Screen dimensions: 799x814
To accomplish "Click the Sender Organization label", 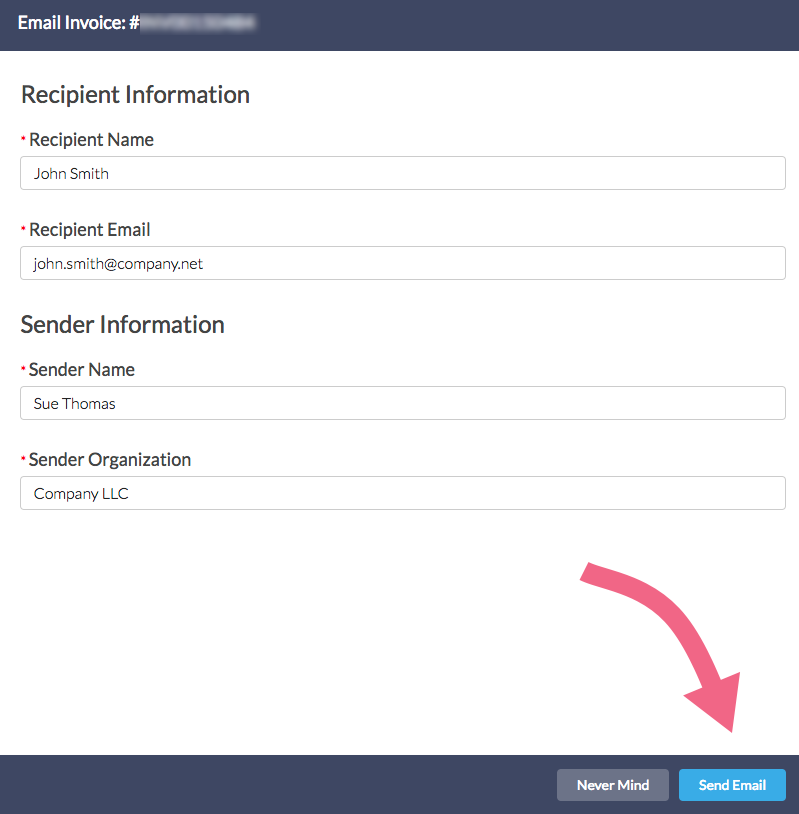I will click(109, 460).
